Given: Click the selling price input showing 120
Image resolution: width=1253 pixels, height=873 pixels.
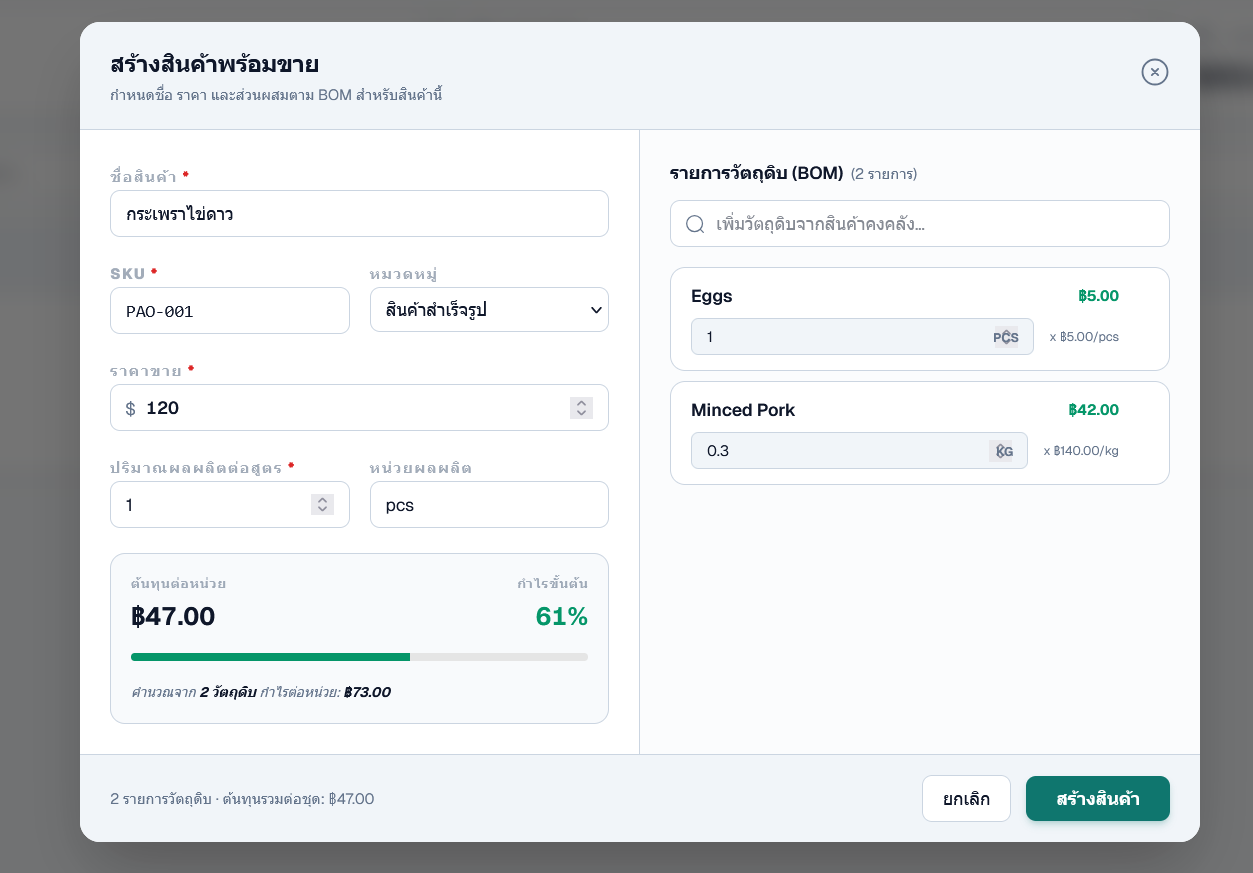Looking at the screenshot, I should (350, 408).
